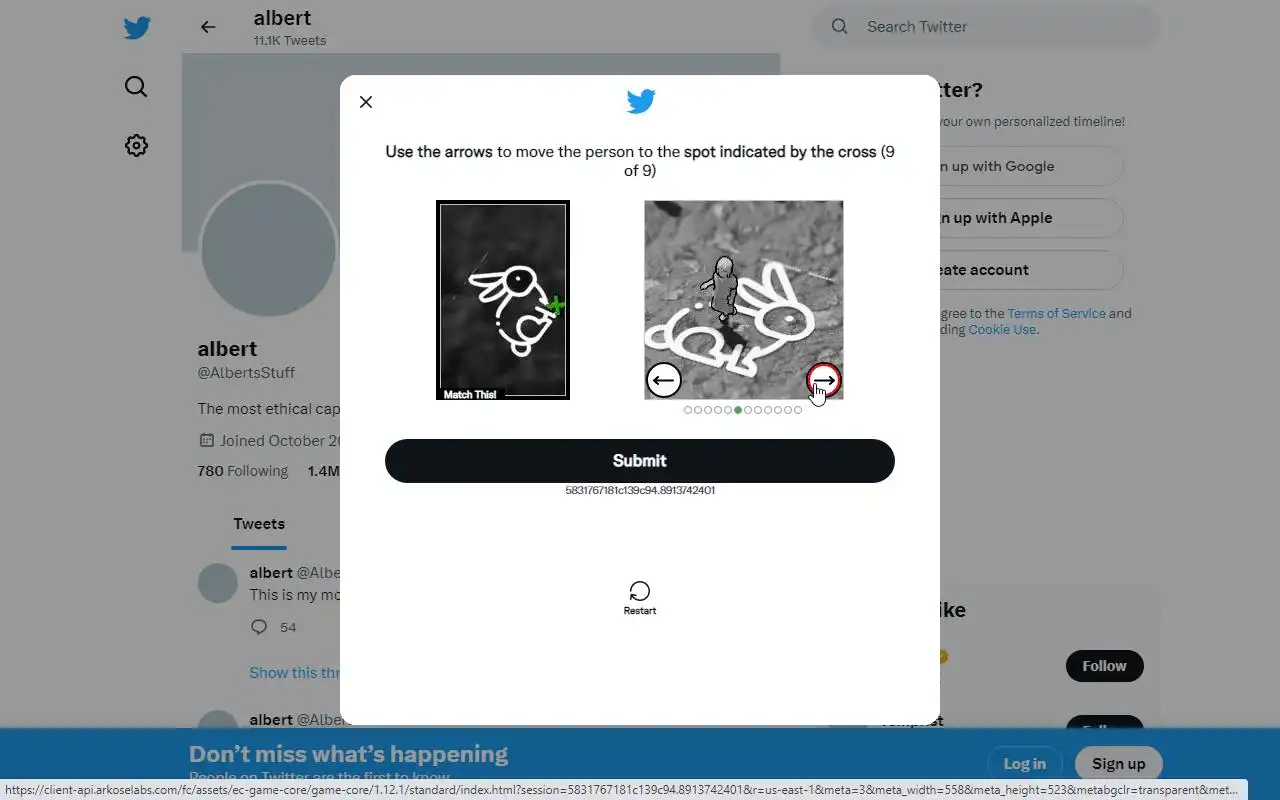This screenshot has height=800, width=1280.
Task: Click the right arrow on puzzle image
Action: click(x=824, y=380)
